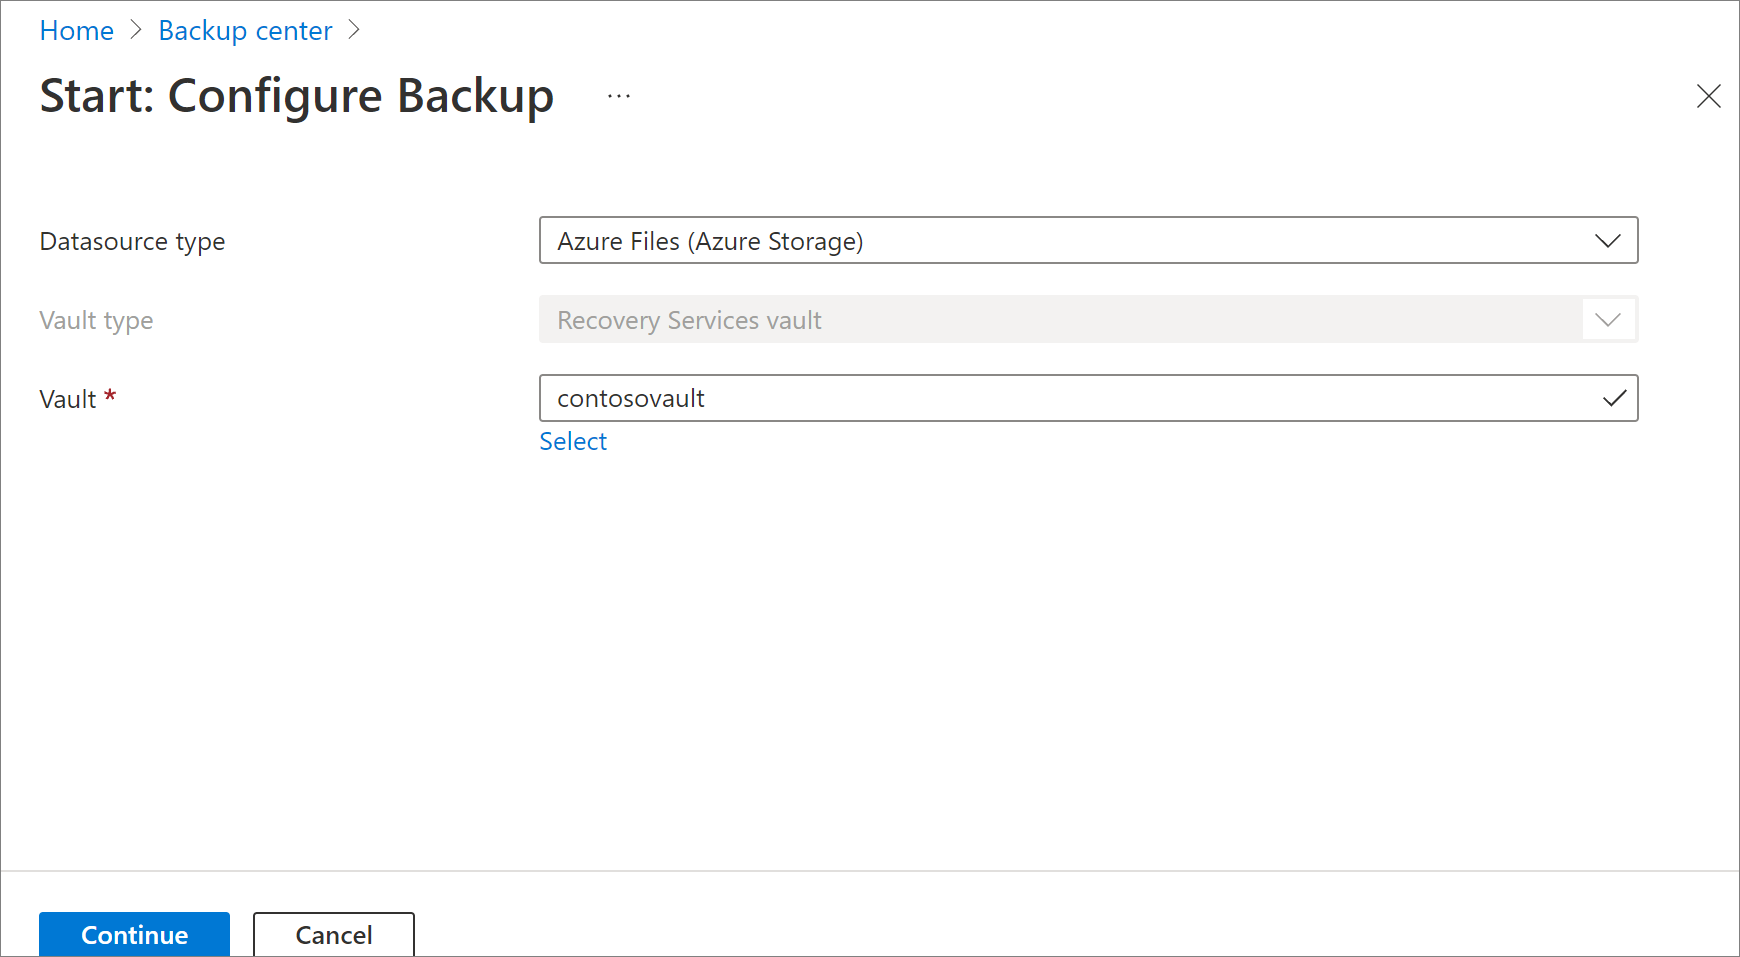Click the Start: Configure Backup heading

(296, 97)
